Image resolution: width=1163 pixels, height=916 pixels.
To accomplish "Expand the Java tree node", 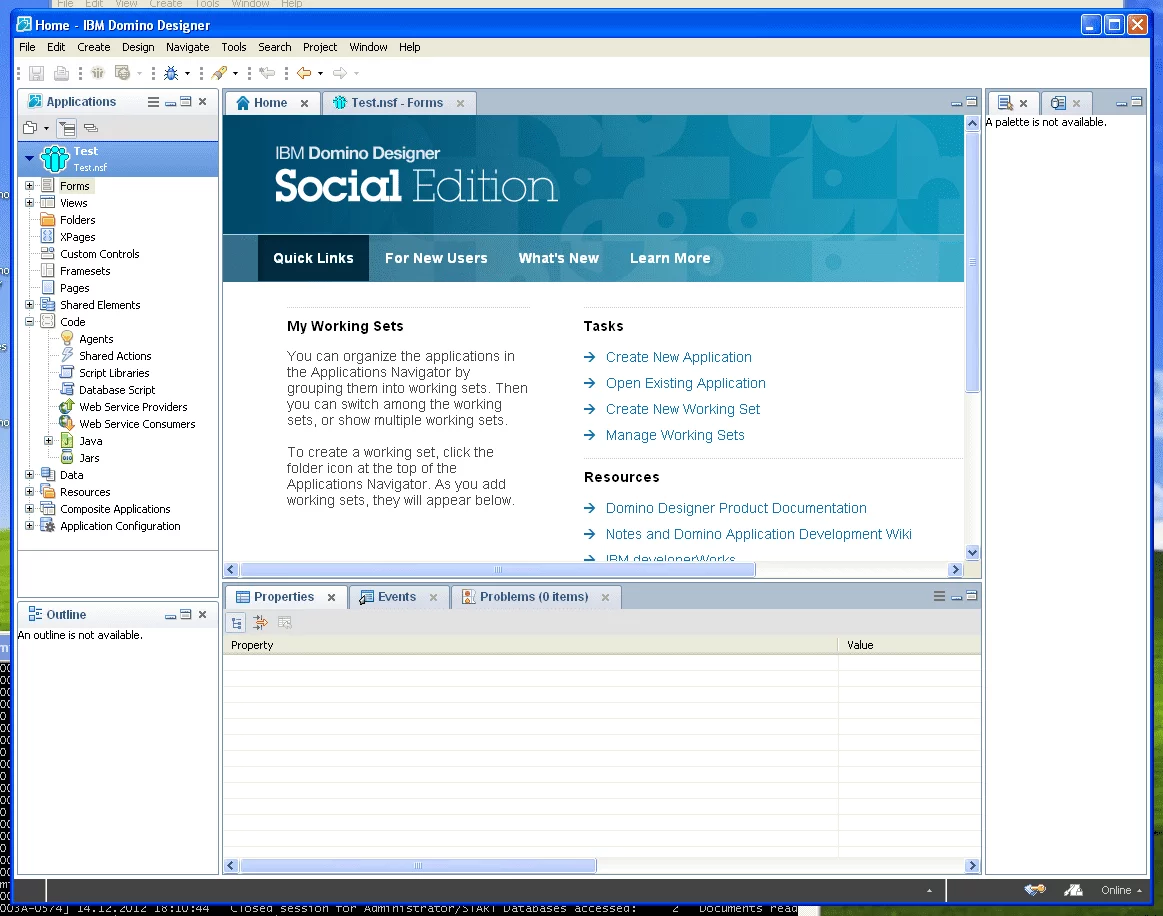I will tap(49, 441).
